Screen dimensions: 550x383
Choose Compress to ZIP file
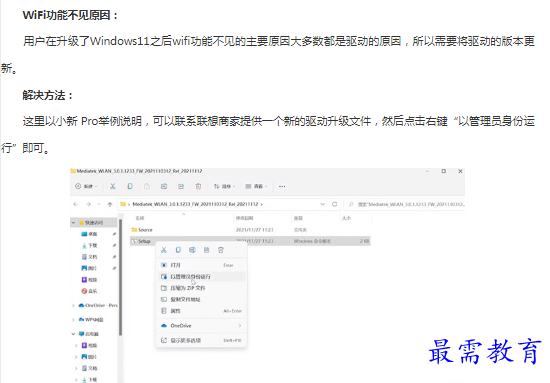[201, 288]
